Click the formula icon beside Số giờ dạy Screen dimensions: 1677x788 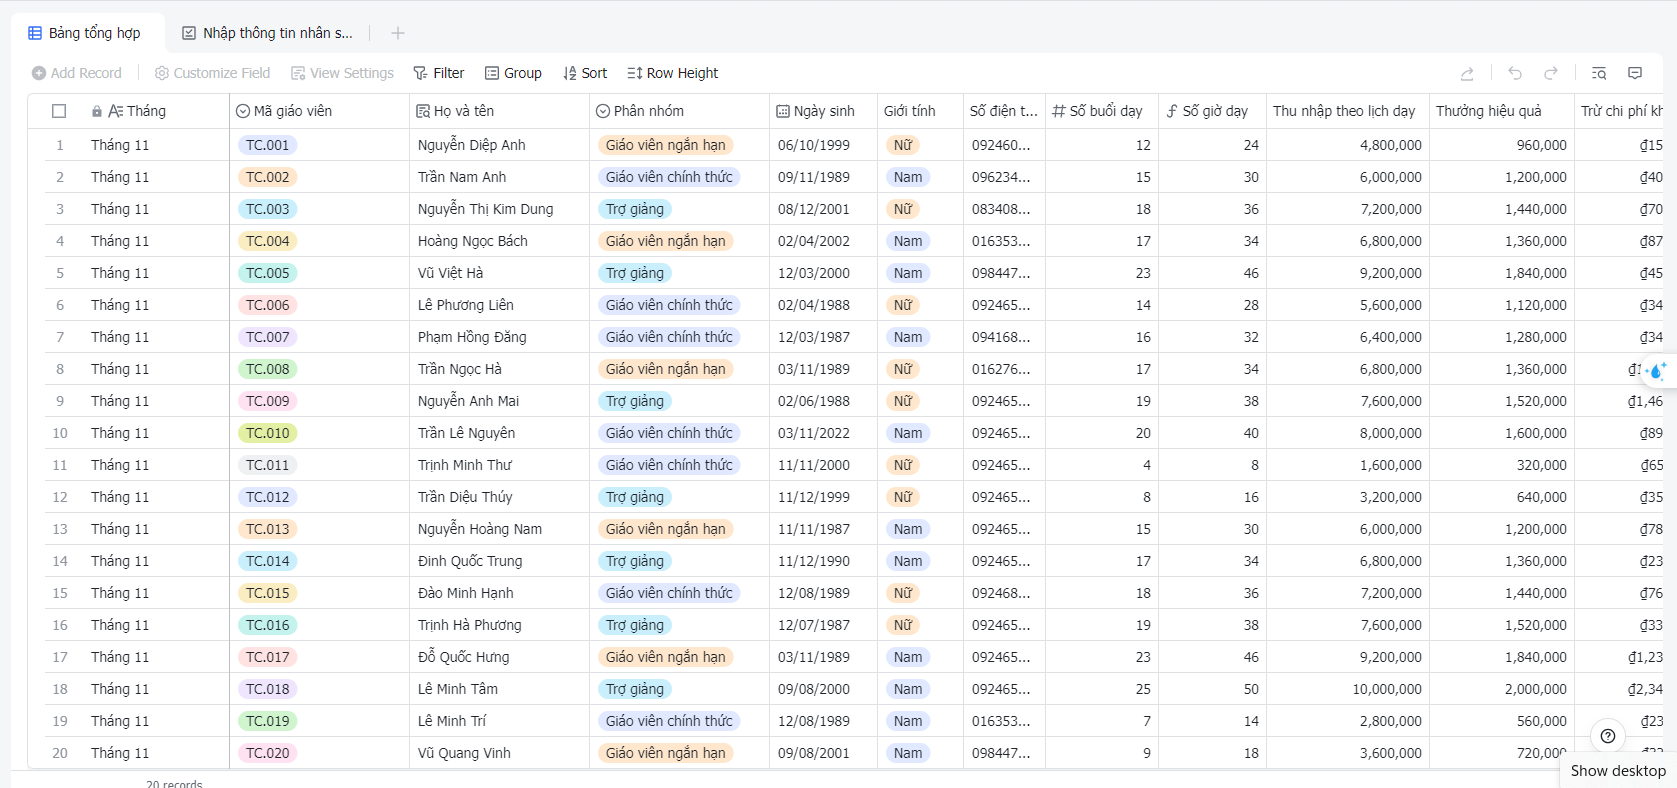click(x=1172, y=111)
